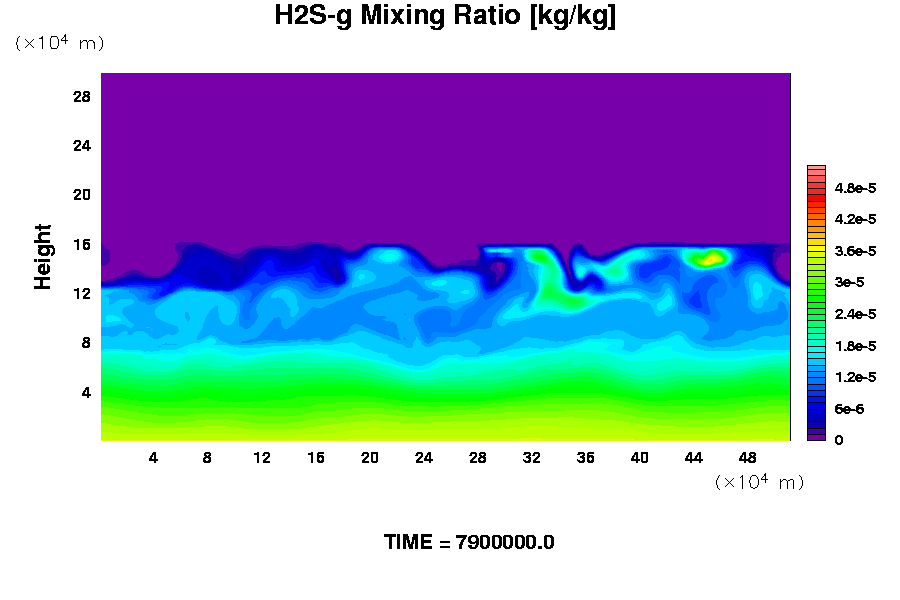The height and width of the screenshot is (600, 900).
Task: Click the 3.6e-5 colorbar label
Action: coord(856,251)
